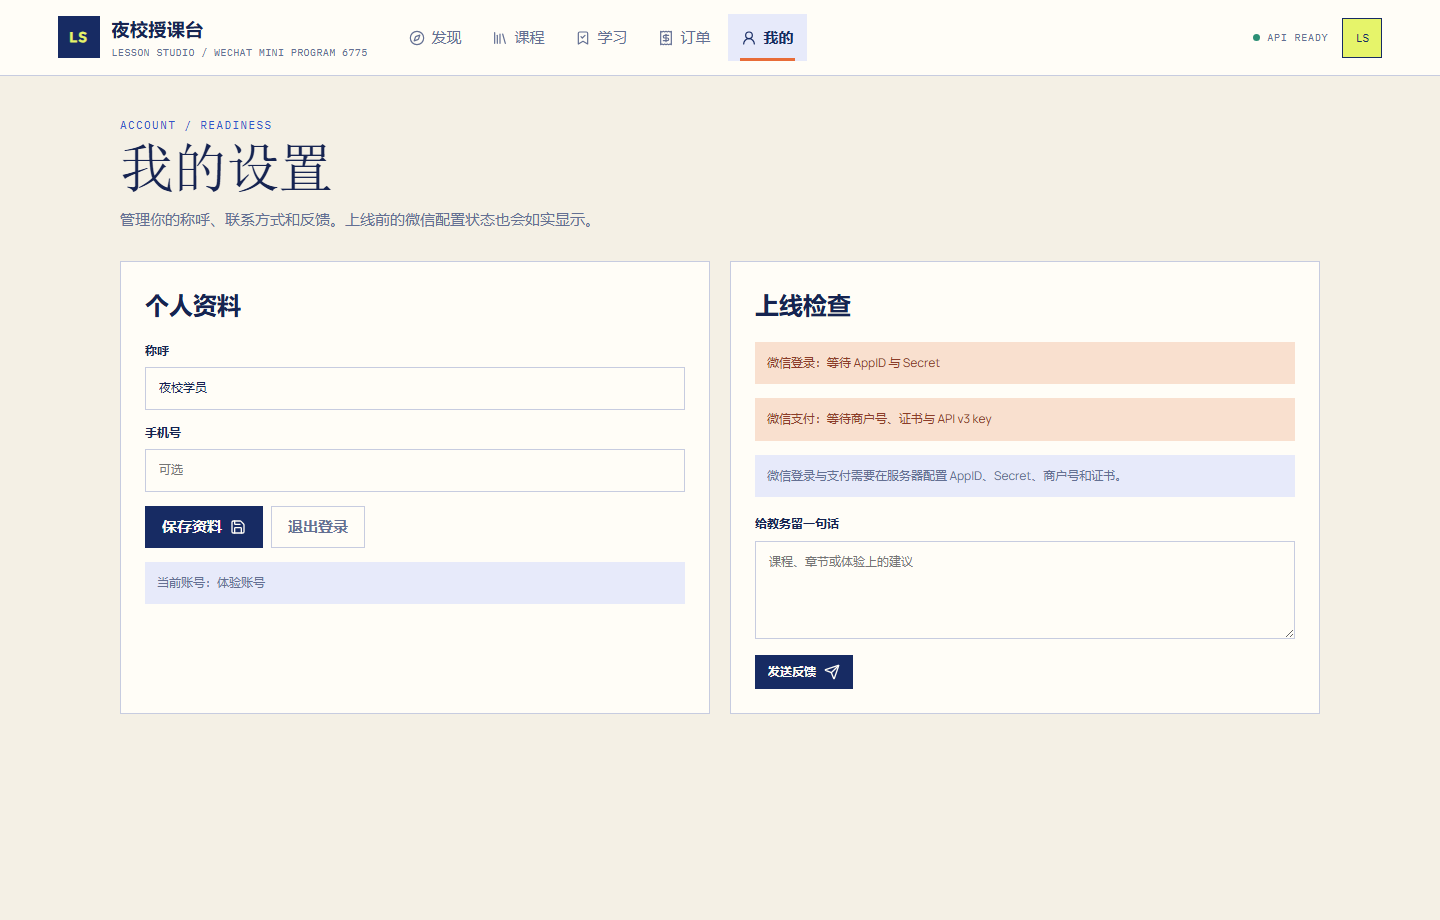Click 微信支付：等待商户号 notice
Viewport: 1440px width, 920px height.
(1025, 419)
